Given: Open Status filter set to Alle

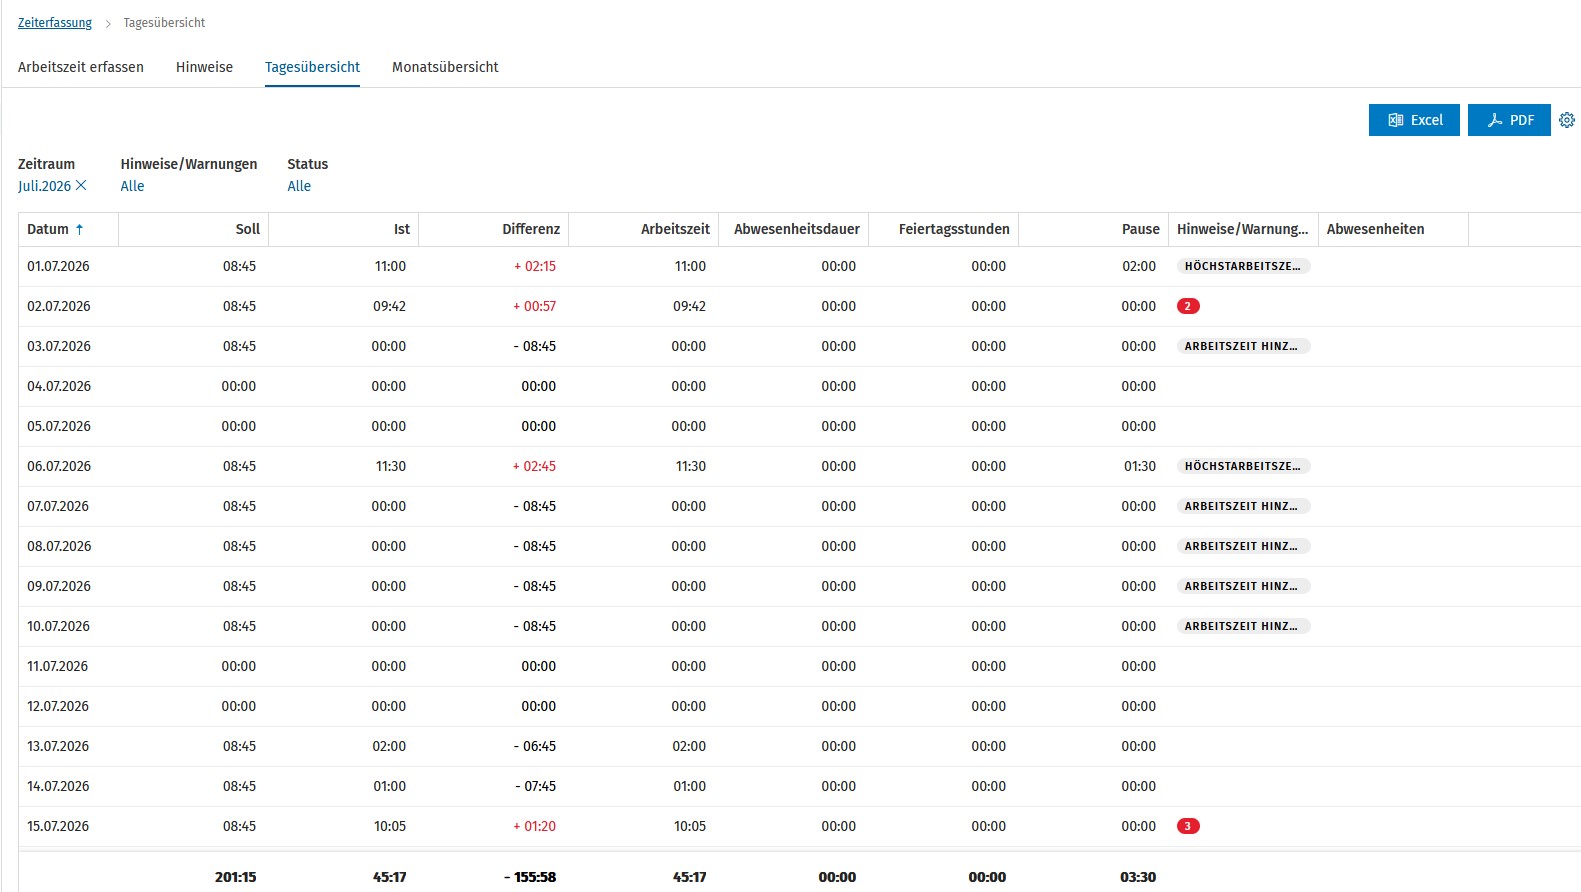Looking at the screenshot, I should click(299, 186).
